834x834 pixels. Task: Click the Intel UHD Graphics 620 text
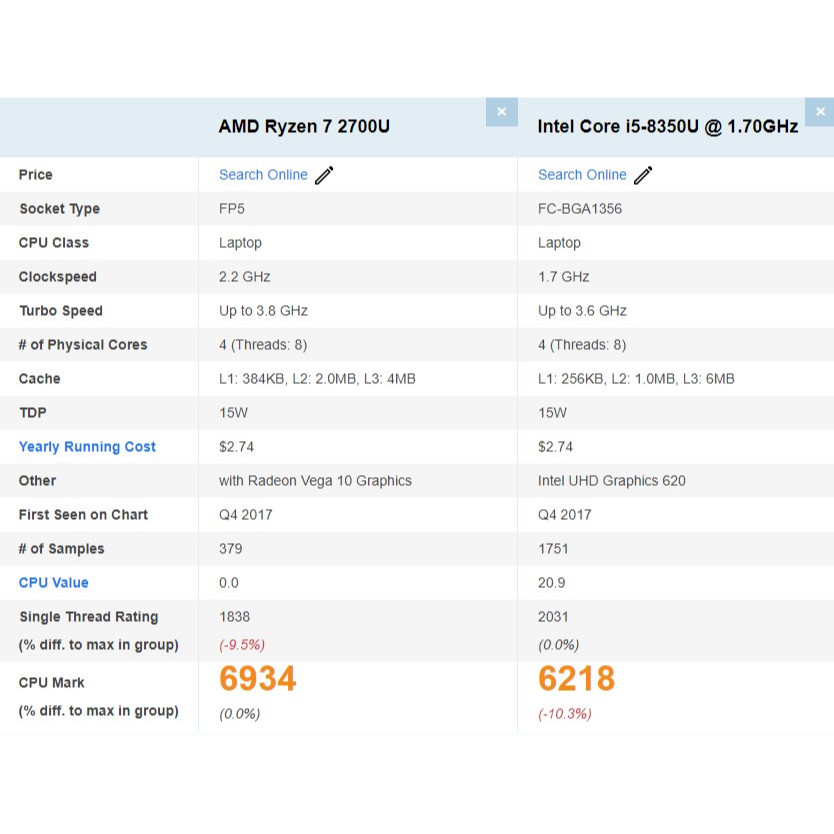(612, 481)
